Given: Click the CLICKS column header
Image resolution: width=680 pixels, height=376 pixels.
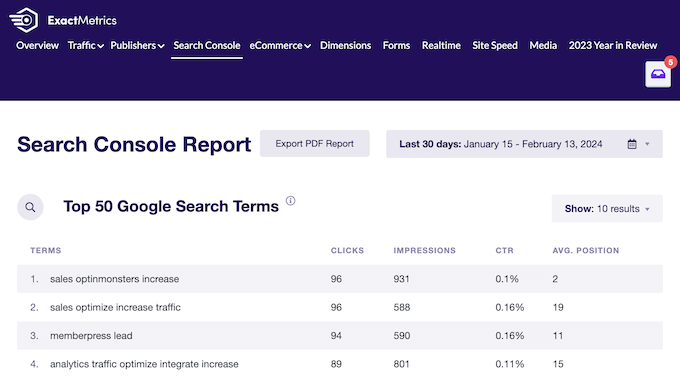Looking at the screenshot, I should pos(347,251).
